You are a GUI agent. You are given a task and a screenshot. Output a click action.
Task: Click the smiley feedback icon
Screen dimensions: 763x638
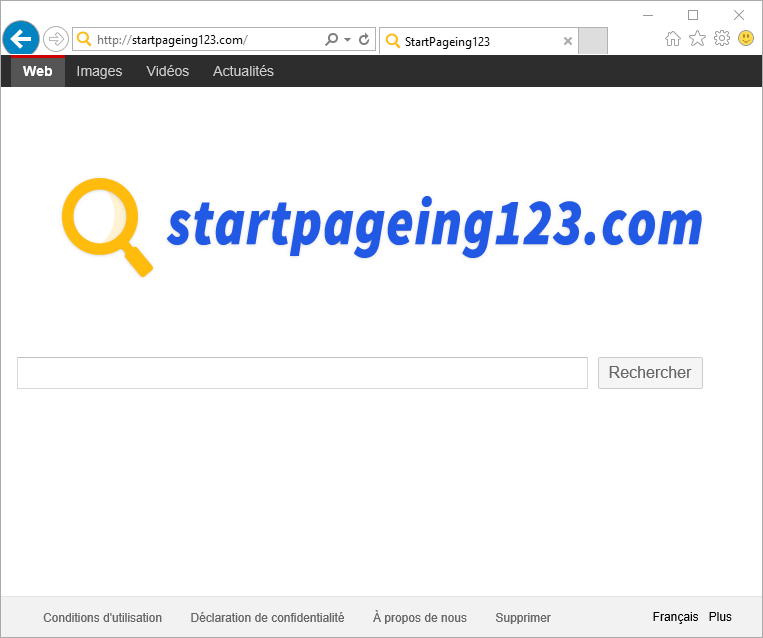(745, 38)
